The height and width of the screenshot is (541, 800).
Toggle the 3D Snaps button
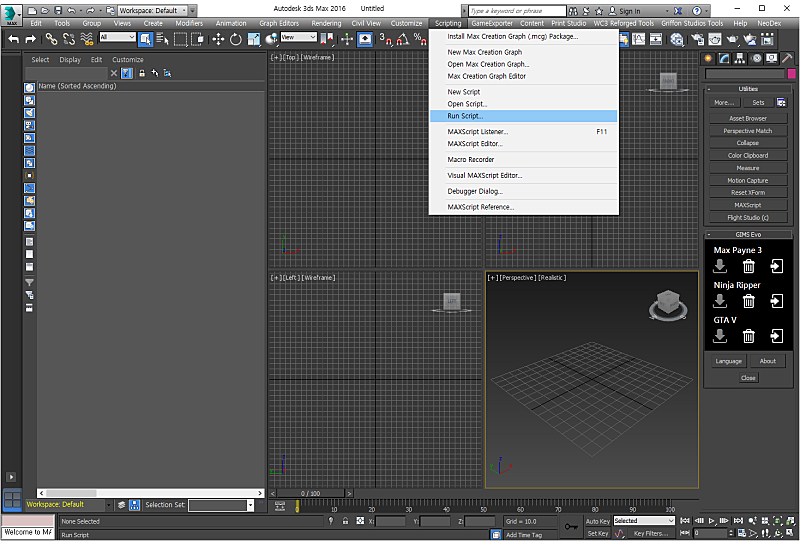click(386, 39)
